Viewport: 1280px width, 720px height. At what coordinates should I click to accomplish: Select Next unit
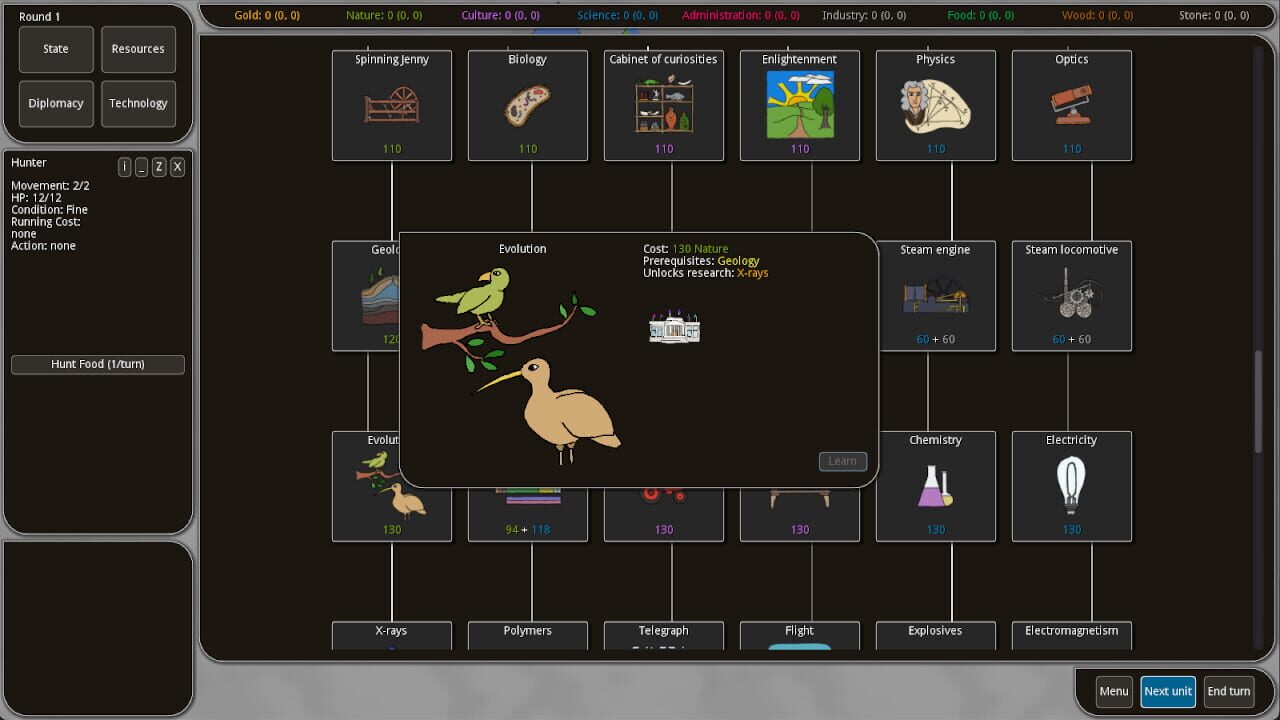click(1167, 691)
